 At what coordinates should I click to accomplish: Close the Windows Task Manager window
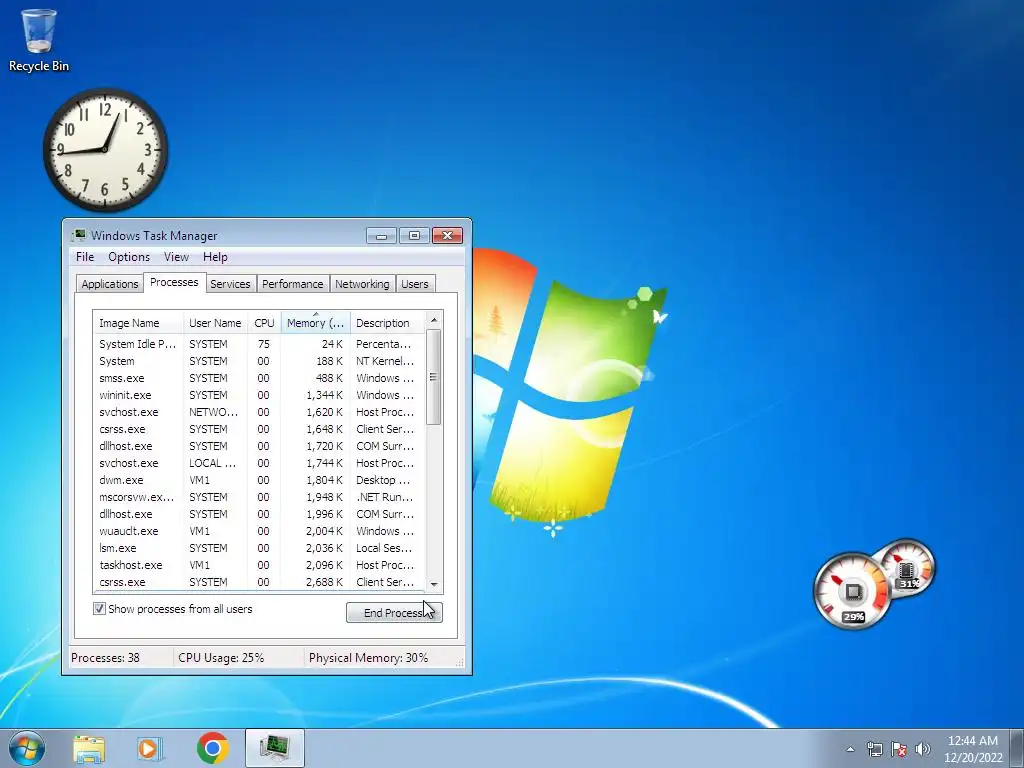[447, 235]
